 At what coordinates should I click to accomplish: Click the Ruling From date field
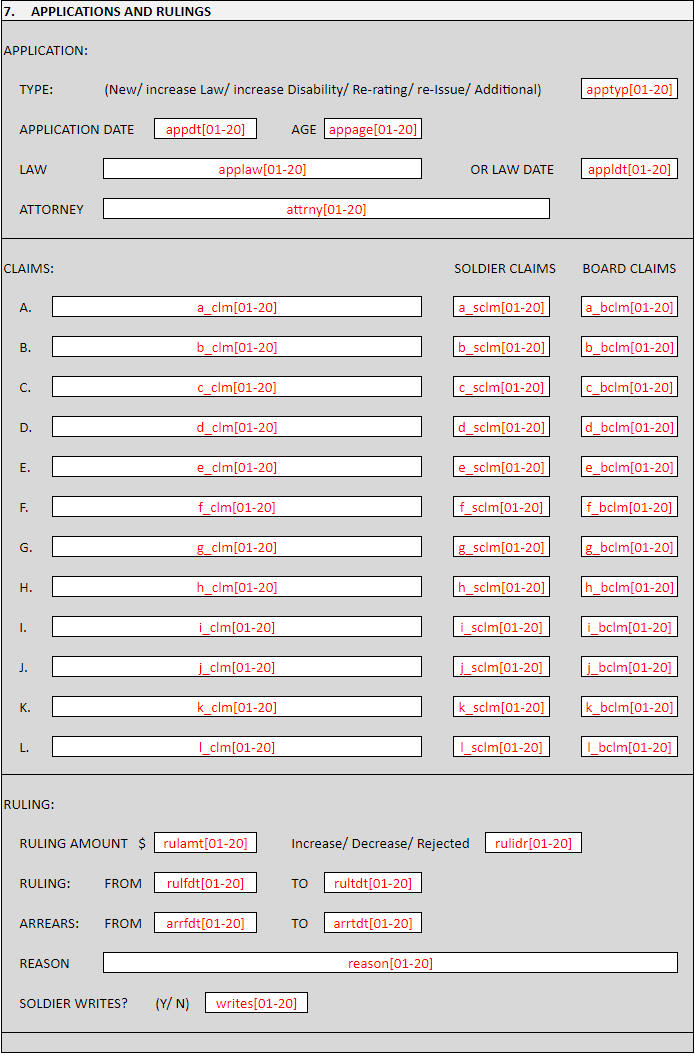coord(205,883)
